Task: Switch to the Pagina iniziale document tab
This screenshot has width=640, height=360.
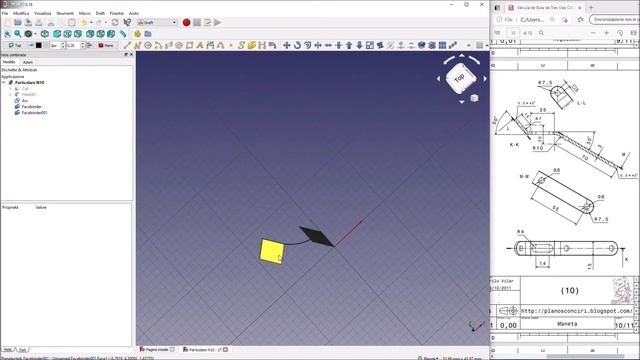Action: pyautogui.click(x=157, y=349)
